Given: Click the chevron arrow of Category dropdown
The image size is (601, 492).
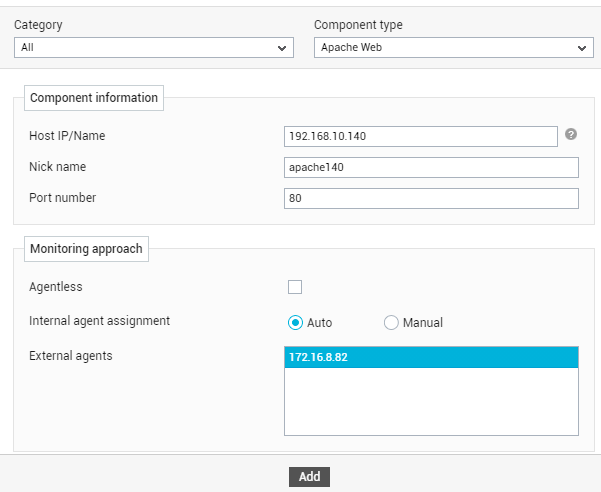Looking at the screenshot, I should [282, 48].
